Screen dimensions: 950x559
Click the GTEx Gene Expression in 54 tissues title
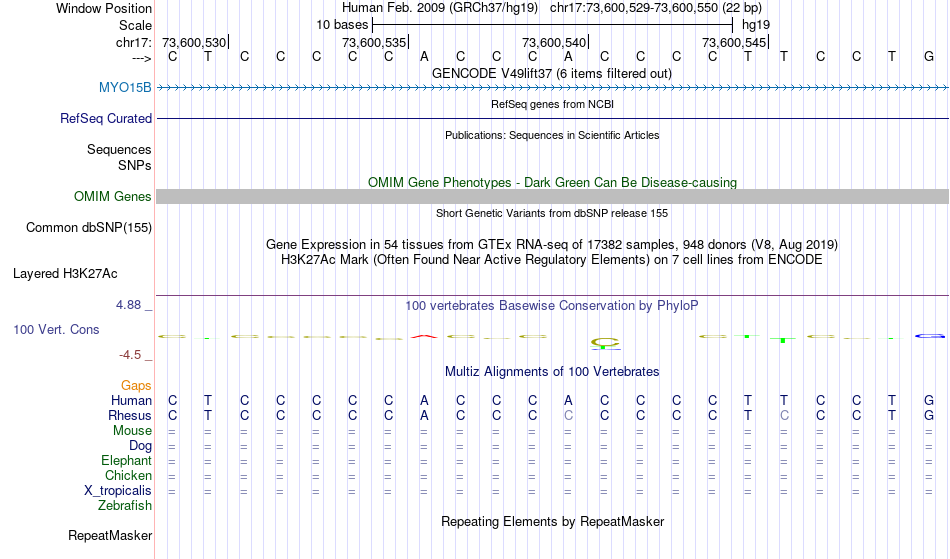[552, 245]
